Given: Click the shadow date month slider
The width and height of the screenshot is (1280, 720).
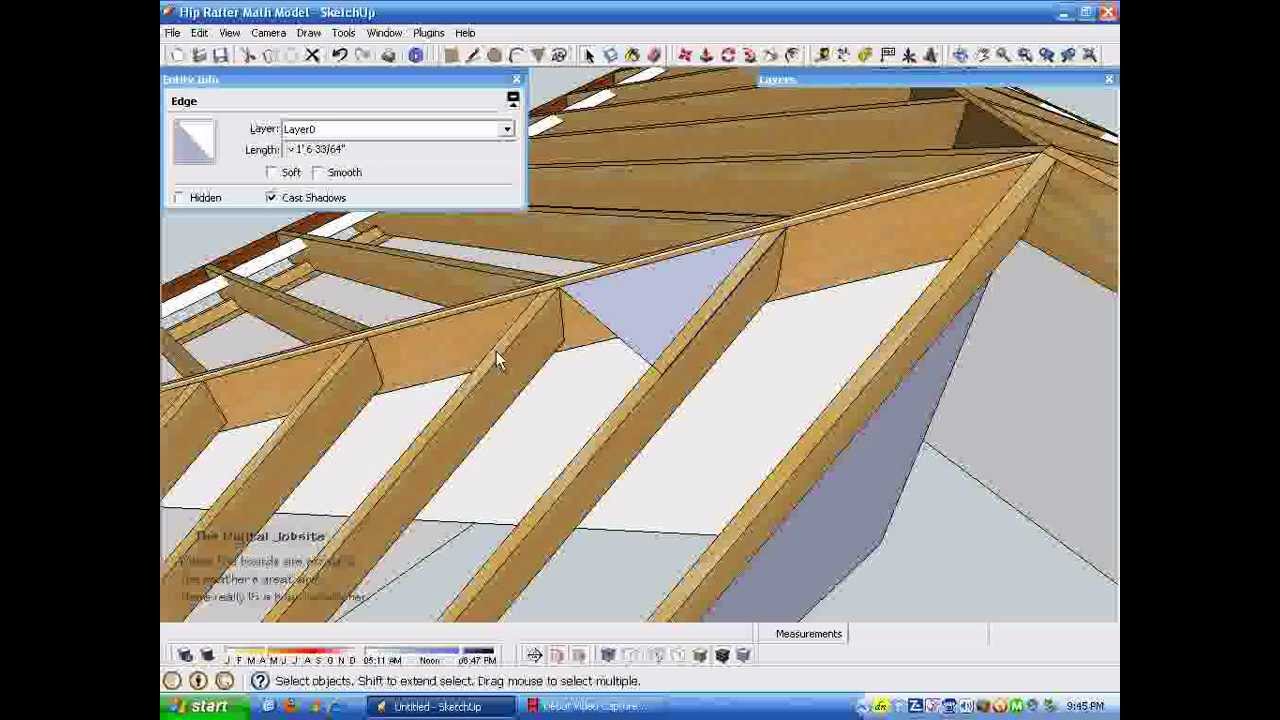Looking at the screenshot, I should [290, 654].
